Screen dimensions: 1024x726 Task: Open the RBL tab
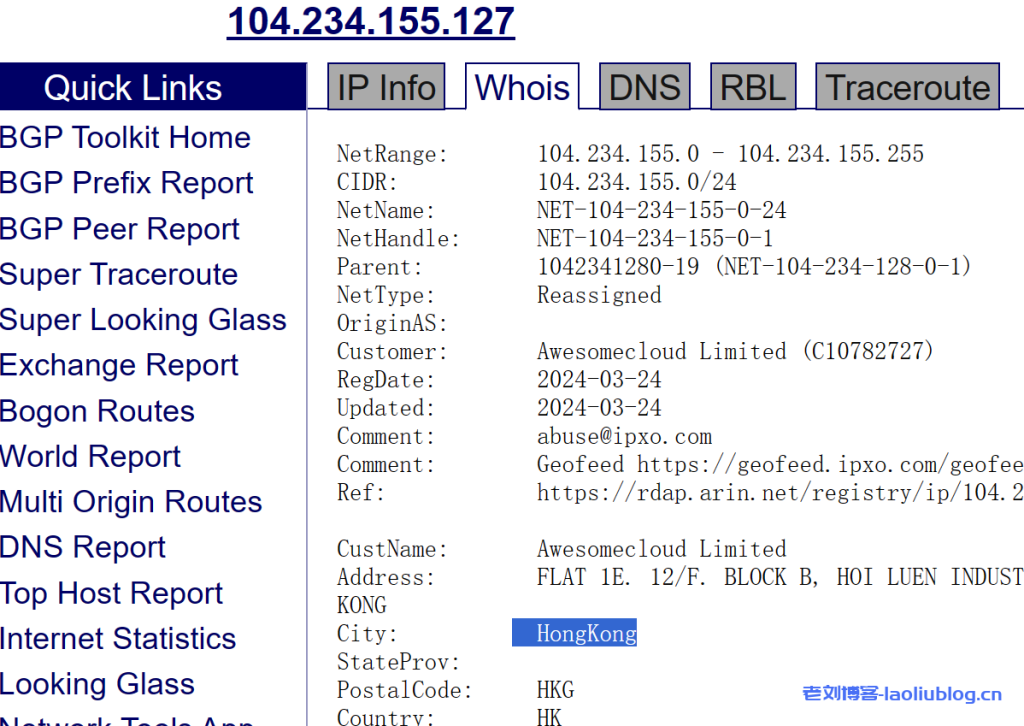pos(753,88)
